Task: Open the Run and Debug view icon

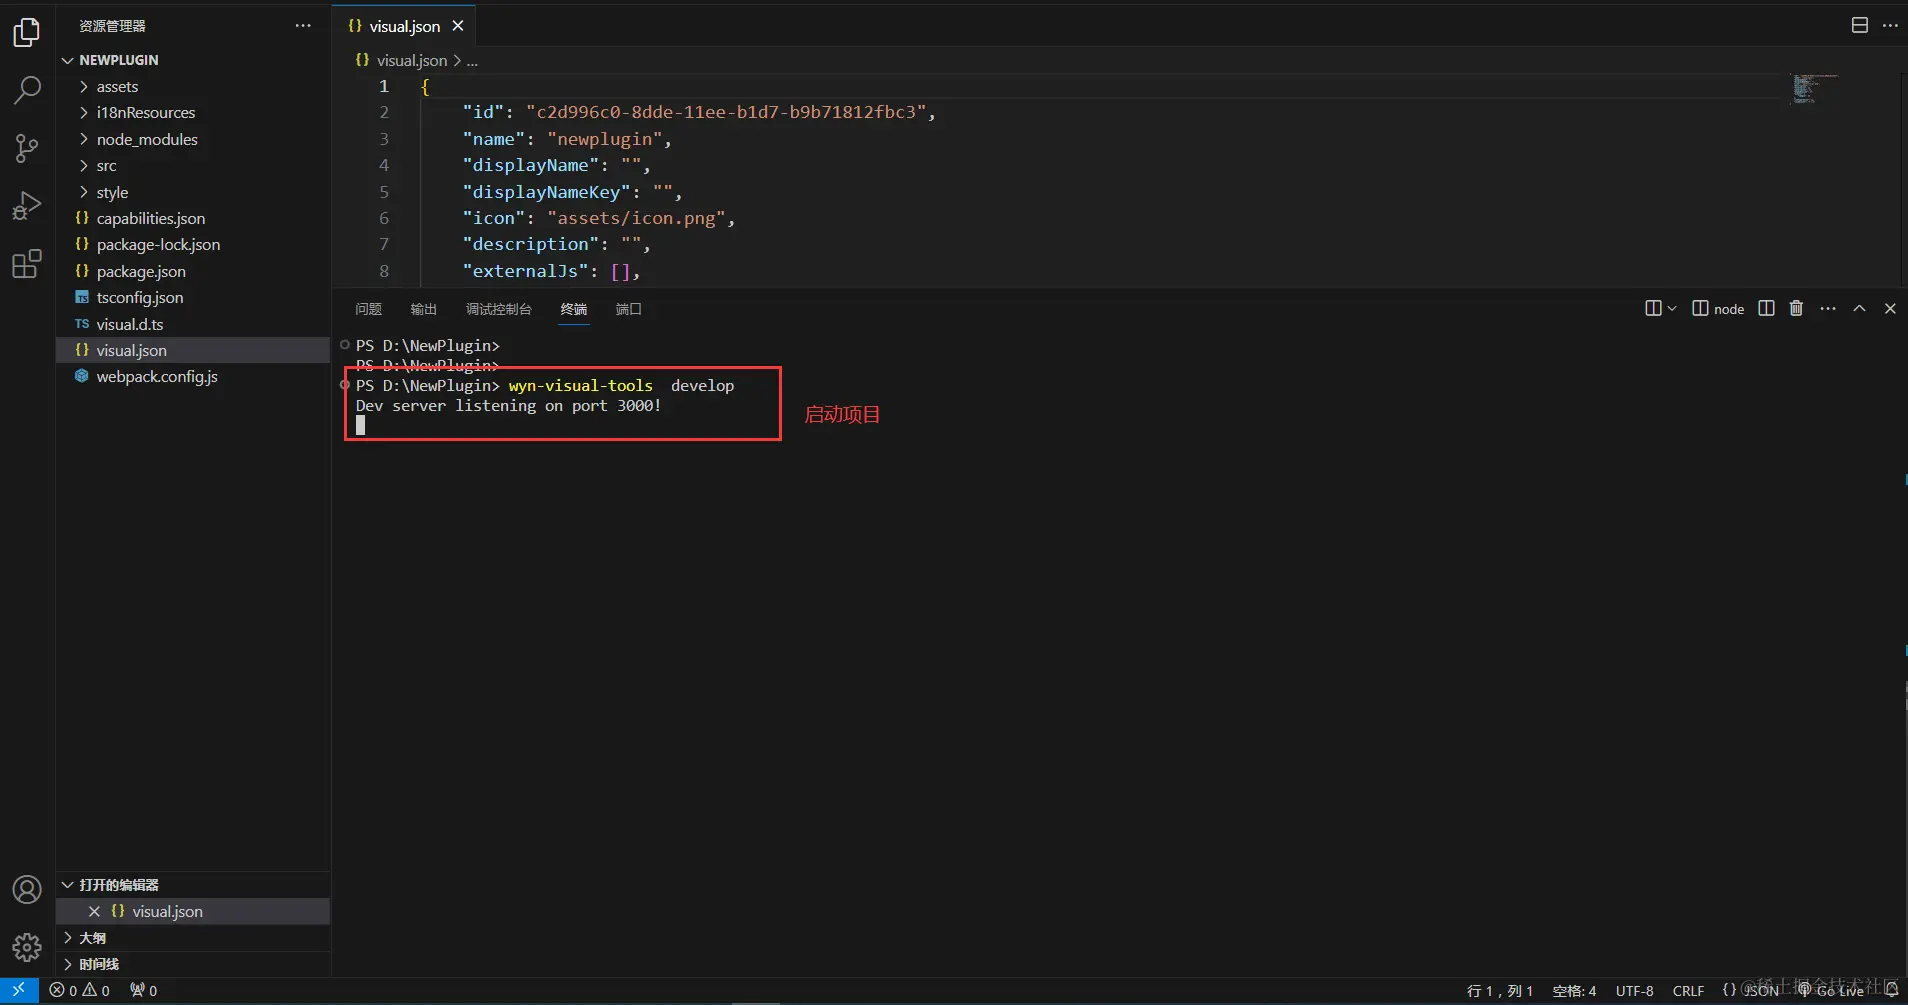Action: 27,206
